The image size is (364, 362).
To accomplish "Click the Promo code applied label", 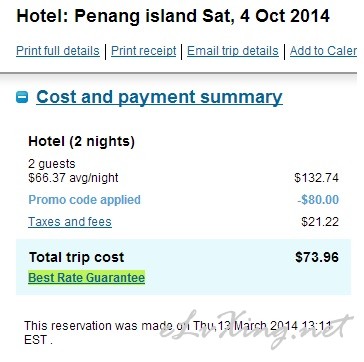I will [84, 200].
